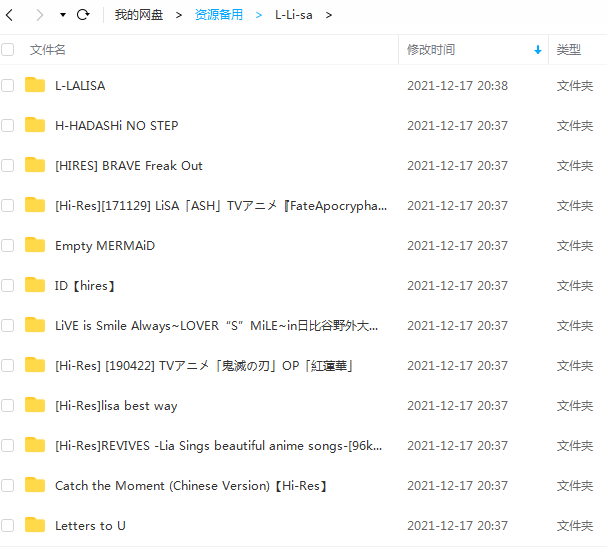Open the navigation history dropdown arrow
This screenshot has width=607, height=549.
click(x=63, y=15)
